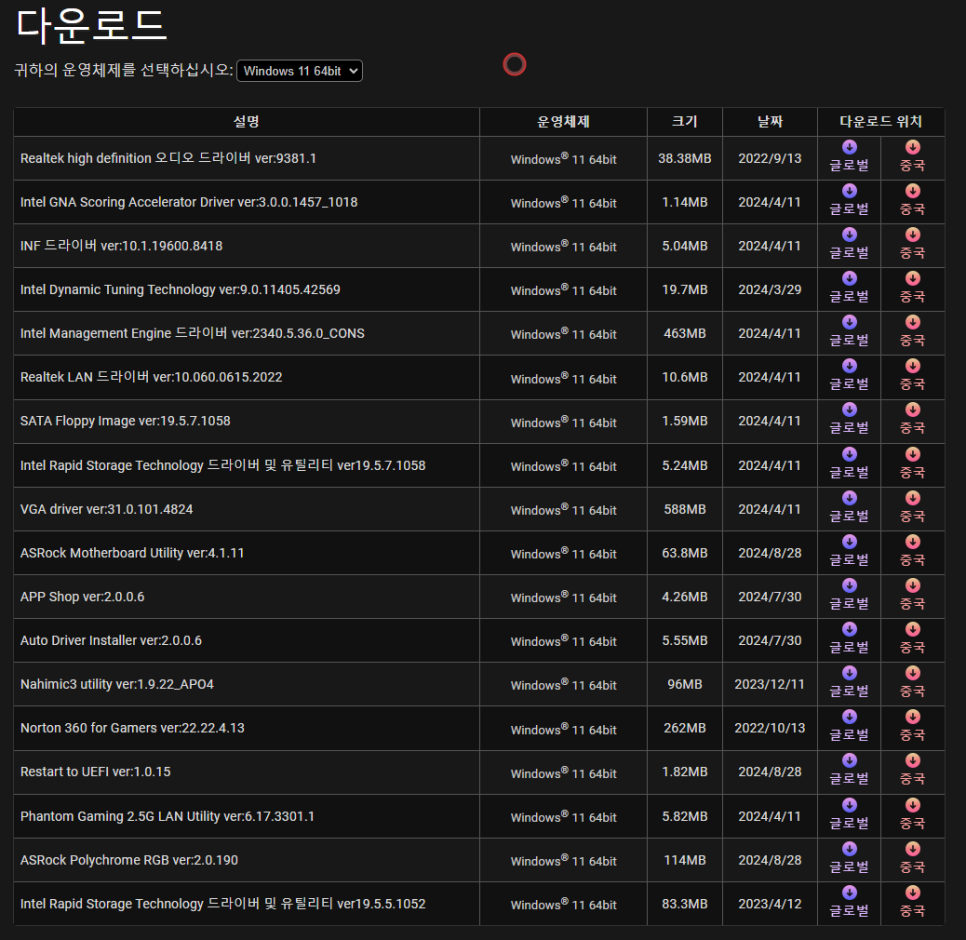Click 'Norton 360 for Gamers ver:22.22.4.13' description
Image resolution: width=966 pixels, height=940 pixels.
click(x=132, y=728)
